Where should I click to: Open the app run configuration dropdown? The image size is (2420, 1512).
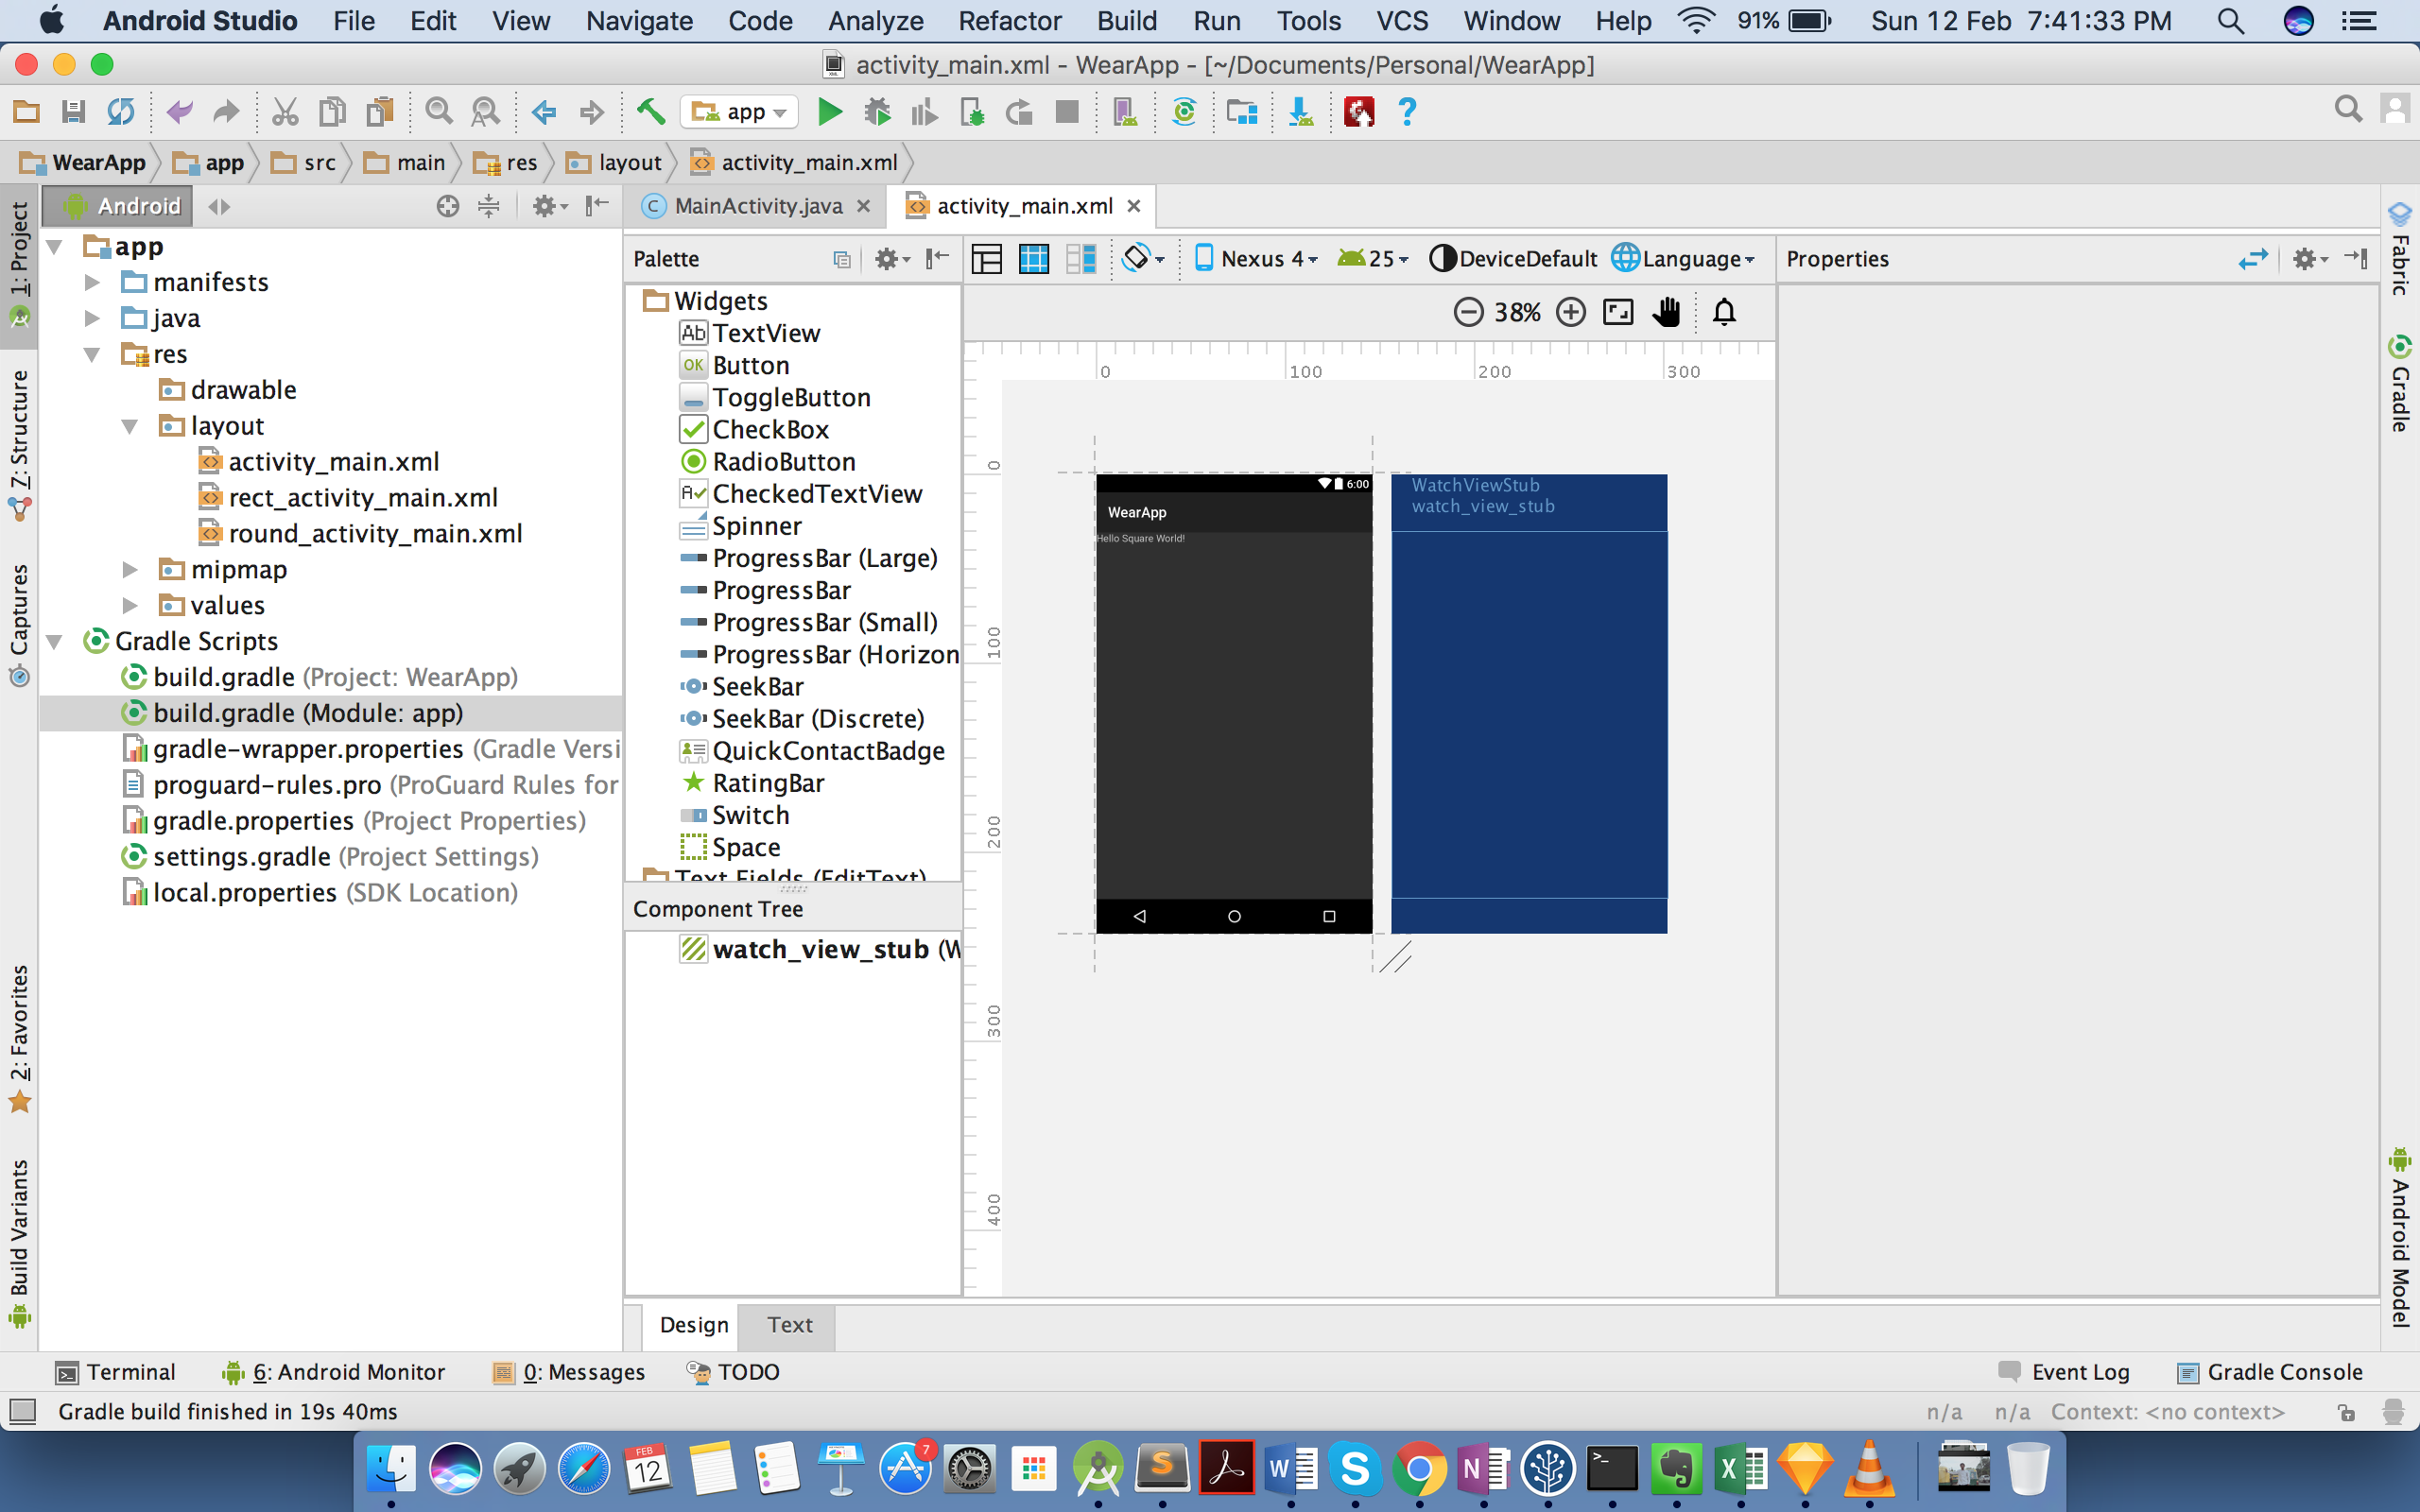[739, 112]
